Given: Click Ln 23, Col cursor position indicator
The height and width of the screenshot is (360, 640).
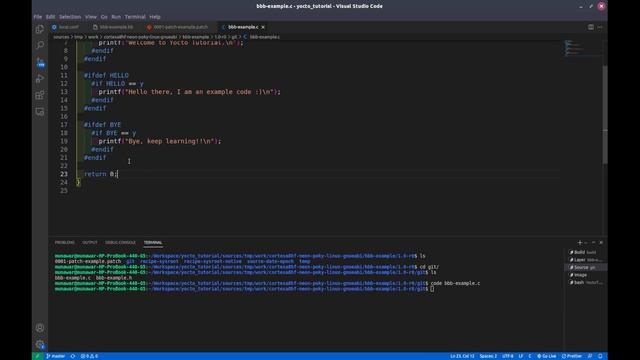Looking at the screenshot, I should tap(462, 356).
